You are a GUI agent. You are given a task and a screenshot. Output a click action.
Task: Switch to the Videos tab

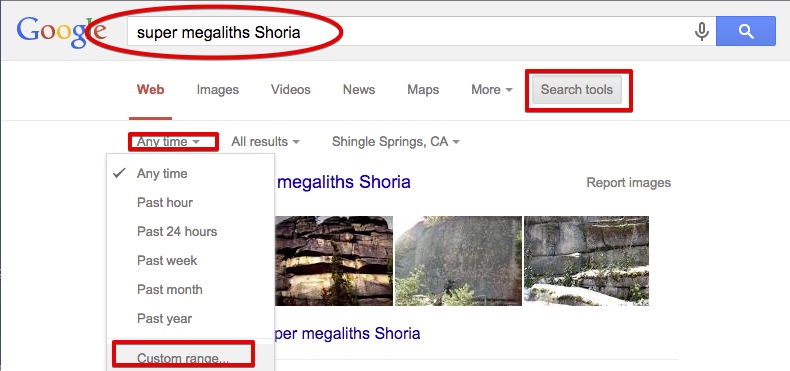[x=291, y=90]
